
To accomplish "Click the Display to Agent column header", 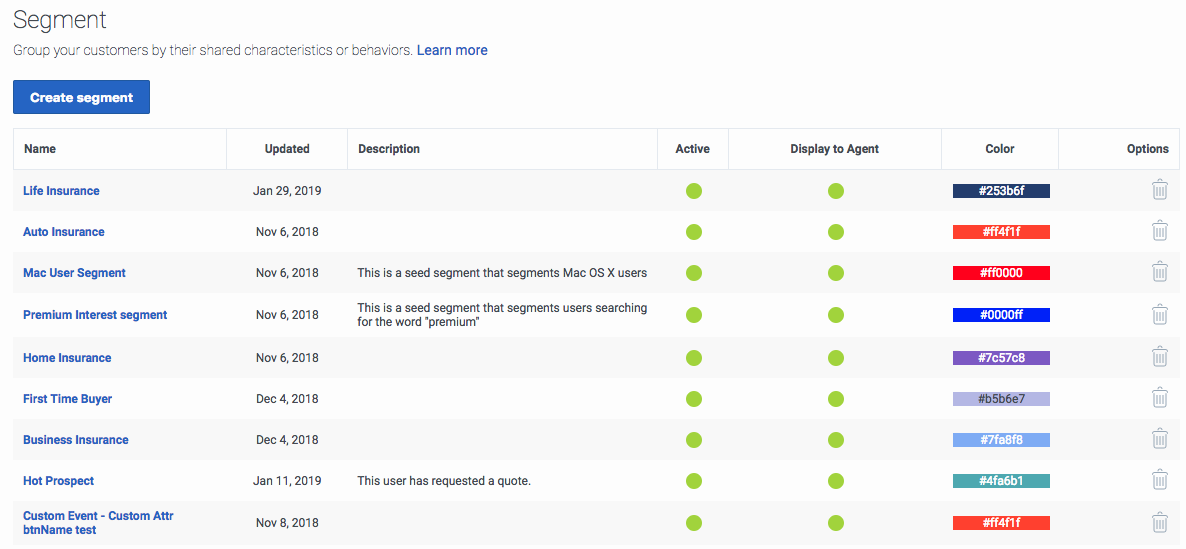I will (834, 149).
